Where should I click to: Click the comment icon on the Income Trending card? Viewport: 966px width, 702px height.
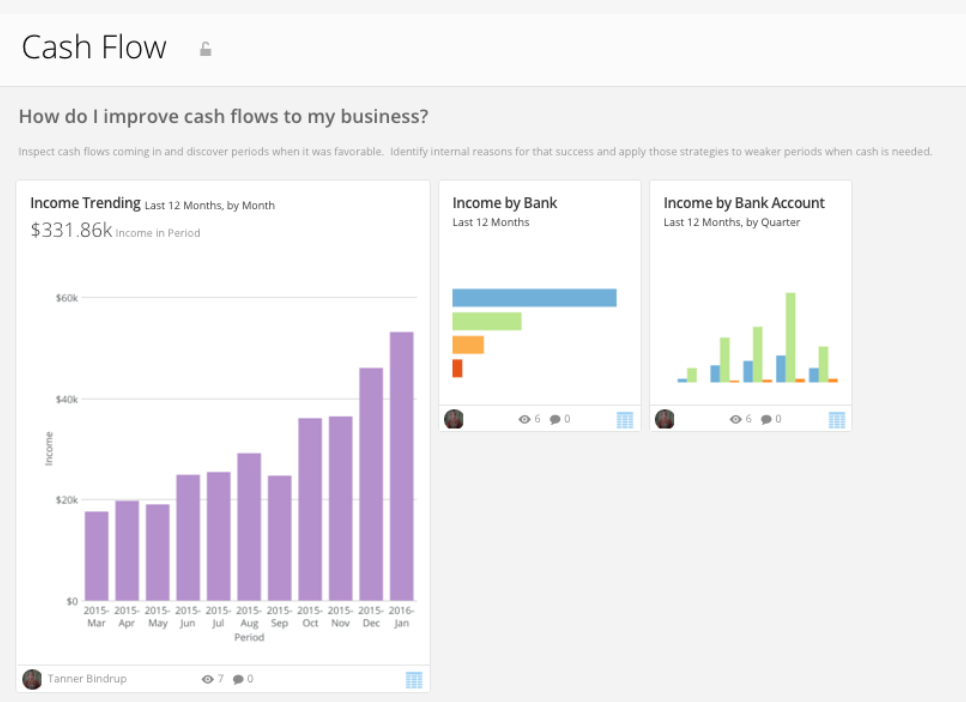(236, 679)
